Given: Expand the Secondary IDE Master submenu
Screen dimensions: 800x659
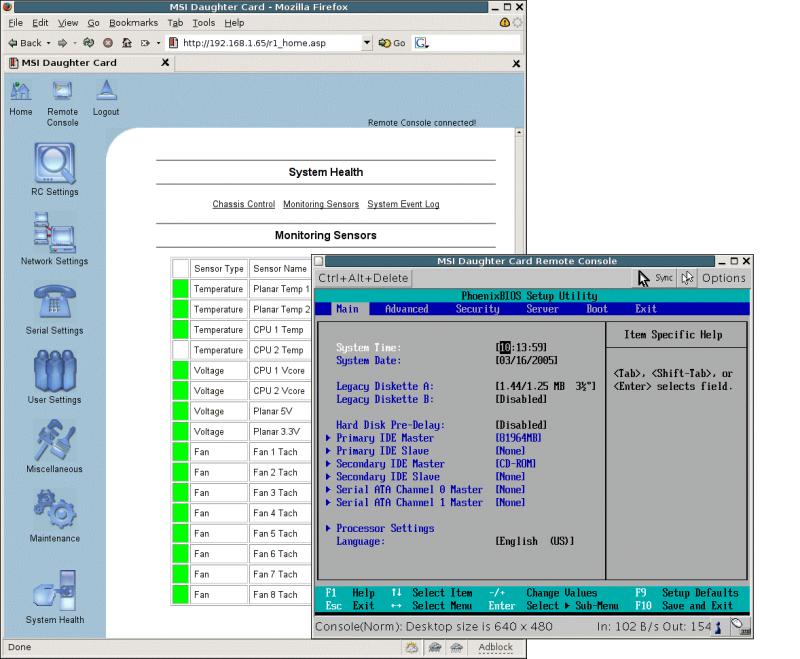Looking at the screenshot, I should tap(329, 464).
